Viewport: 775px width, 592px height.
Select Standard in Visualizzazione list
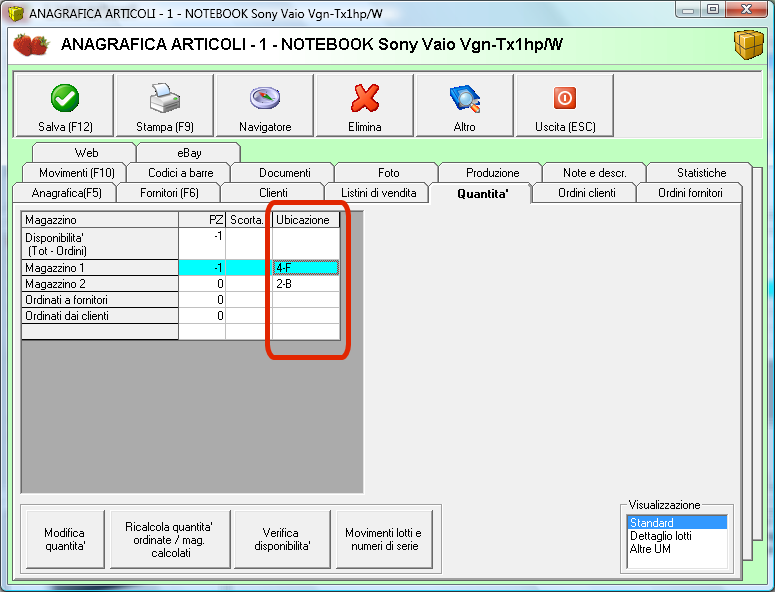coord(677,523)
